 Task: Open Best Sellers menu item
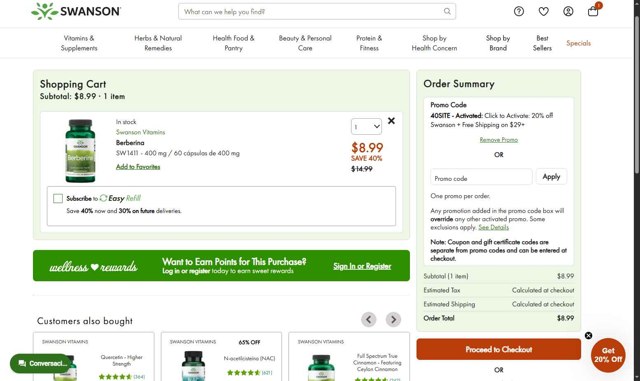[542, 43]
